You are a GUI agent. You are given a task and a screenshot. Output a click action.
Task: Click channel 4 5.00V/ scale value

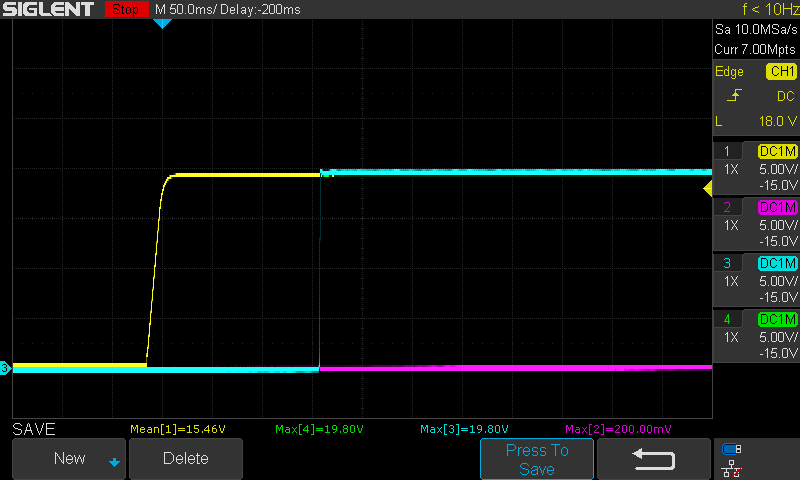point(778,337)
